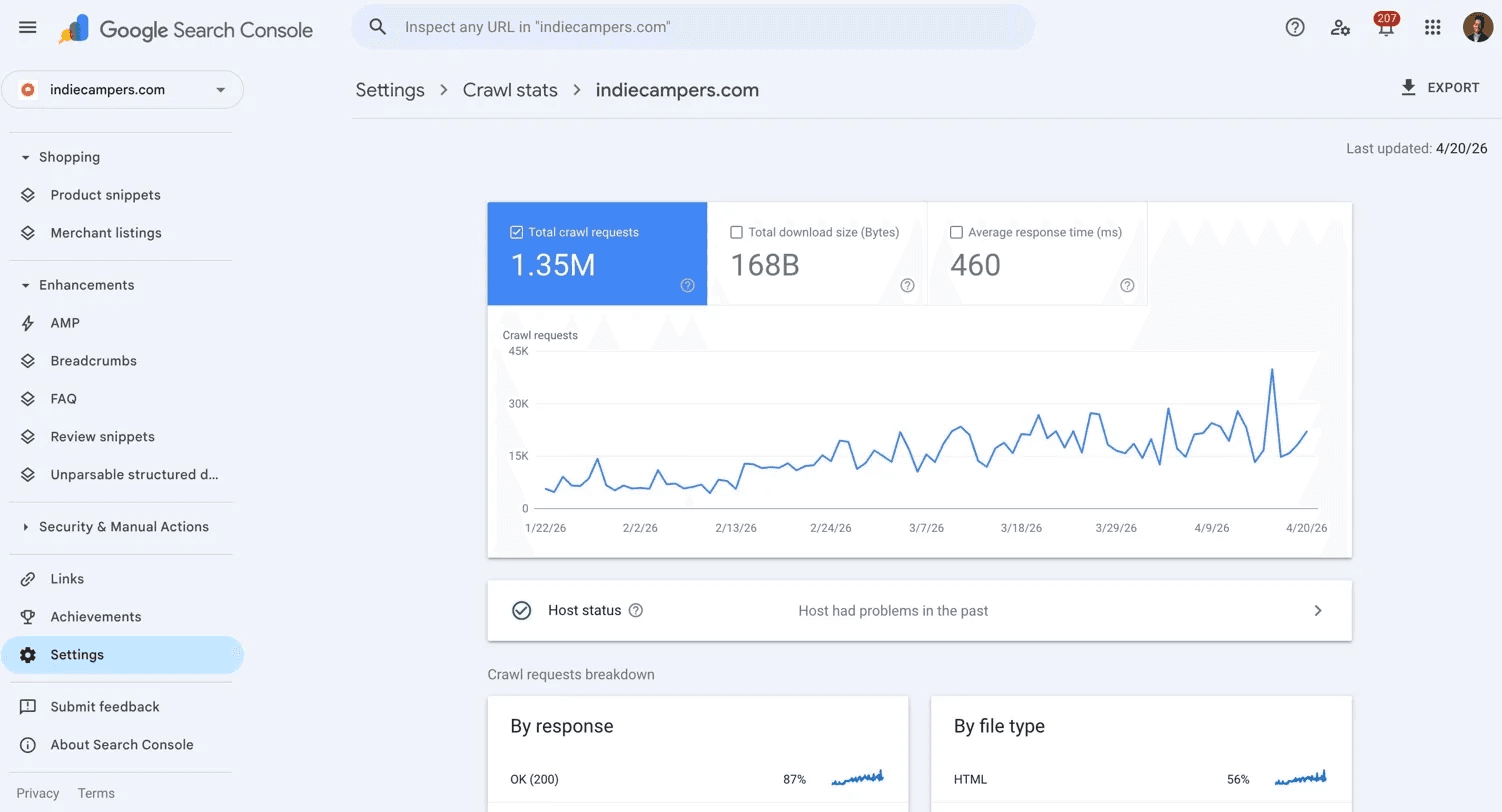Click the 1.35M crawl requests value
This screenshot has width=1502, height=812.
pos(553,265)
